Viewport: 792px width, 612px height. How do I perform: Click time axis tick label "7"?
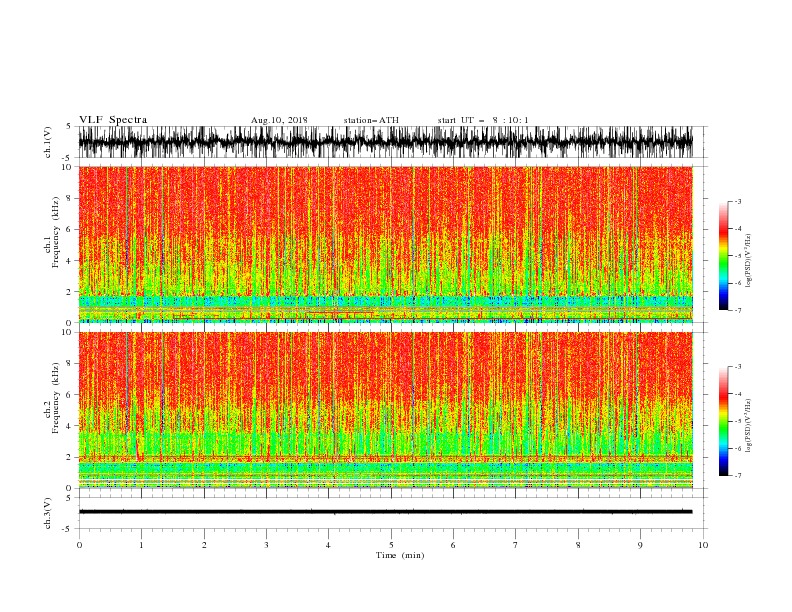click(516, 545)
